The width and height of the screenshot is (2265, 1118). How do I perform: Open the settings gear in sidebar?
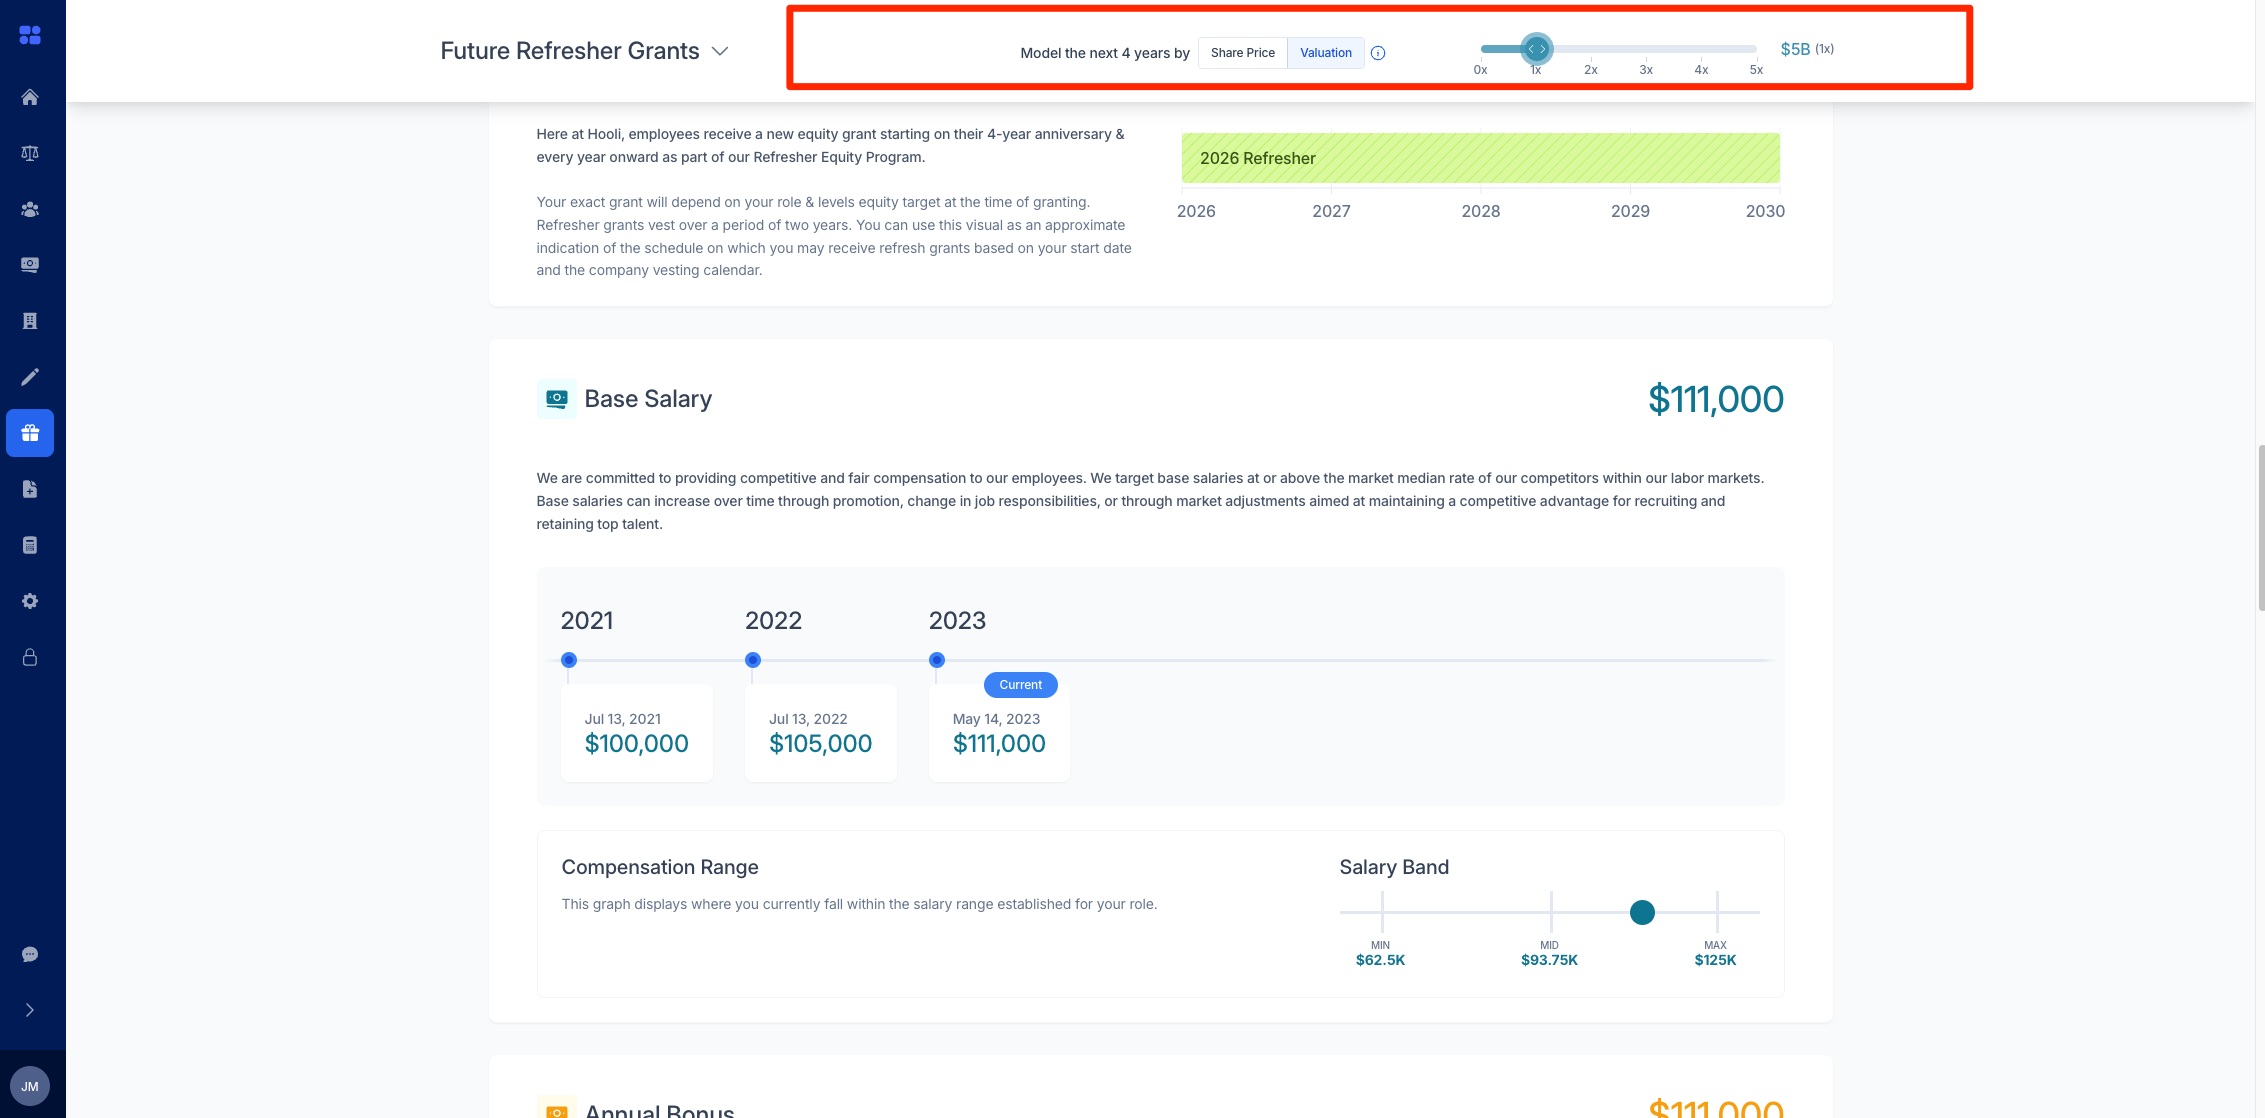coord(30,600)
